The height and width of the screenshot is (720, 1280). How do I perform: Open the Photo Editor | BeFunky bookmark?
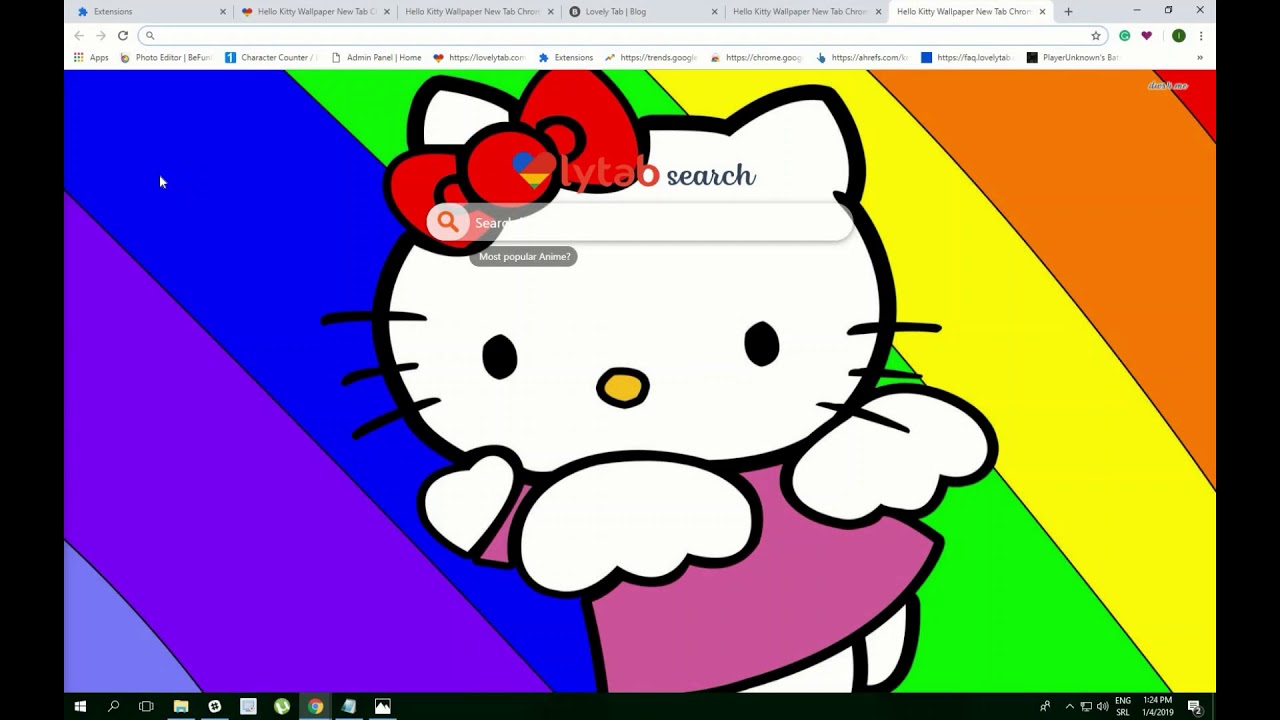[166, 58]
